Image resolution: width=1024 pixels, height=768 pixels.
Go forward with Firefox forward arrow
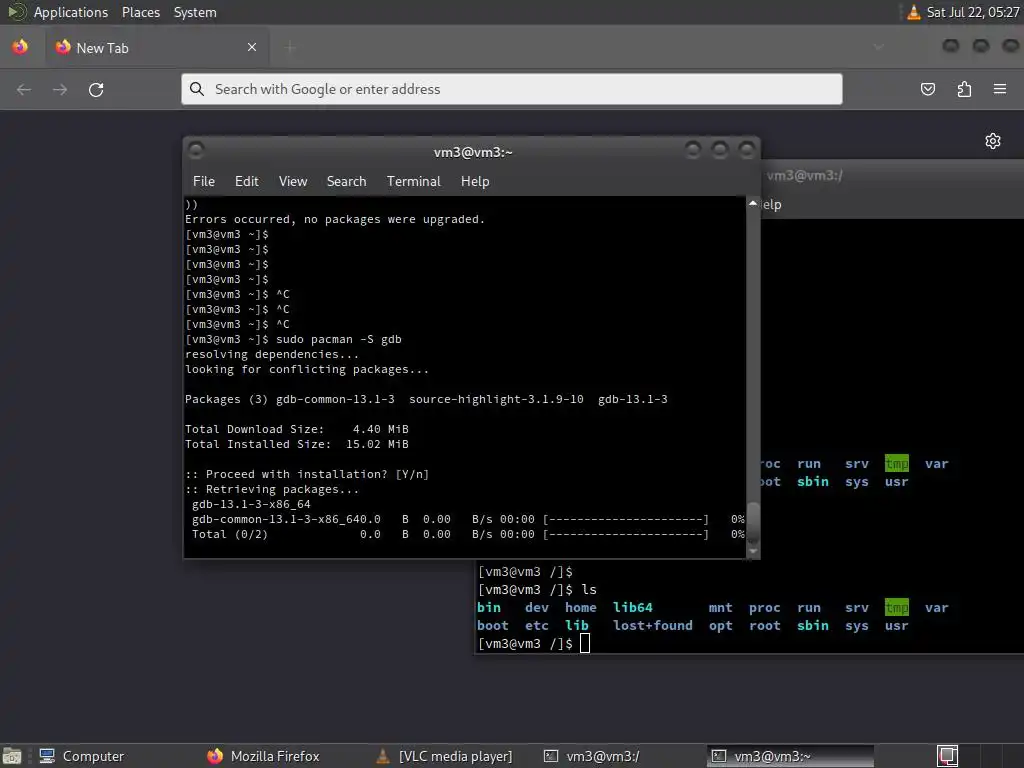tap(60, 89)
